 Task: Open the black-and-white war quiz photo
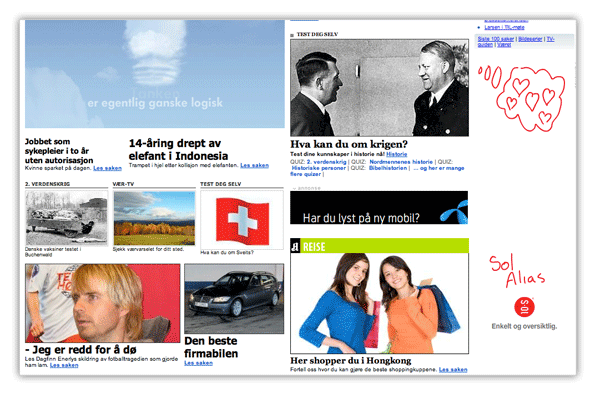379,88
